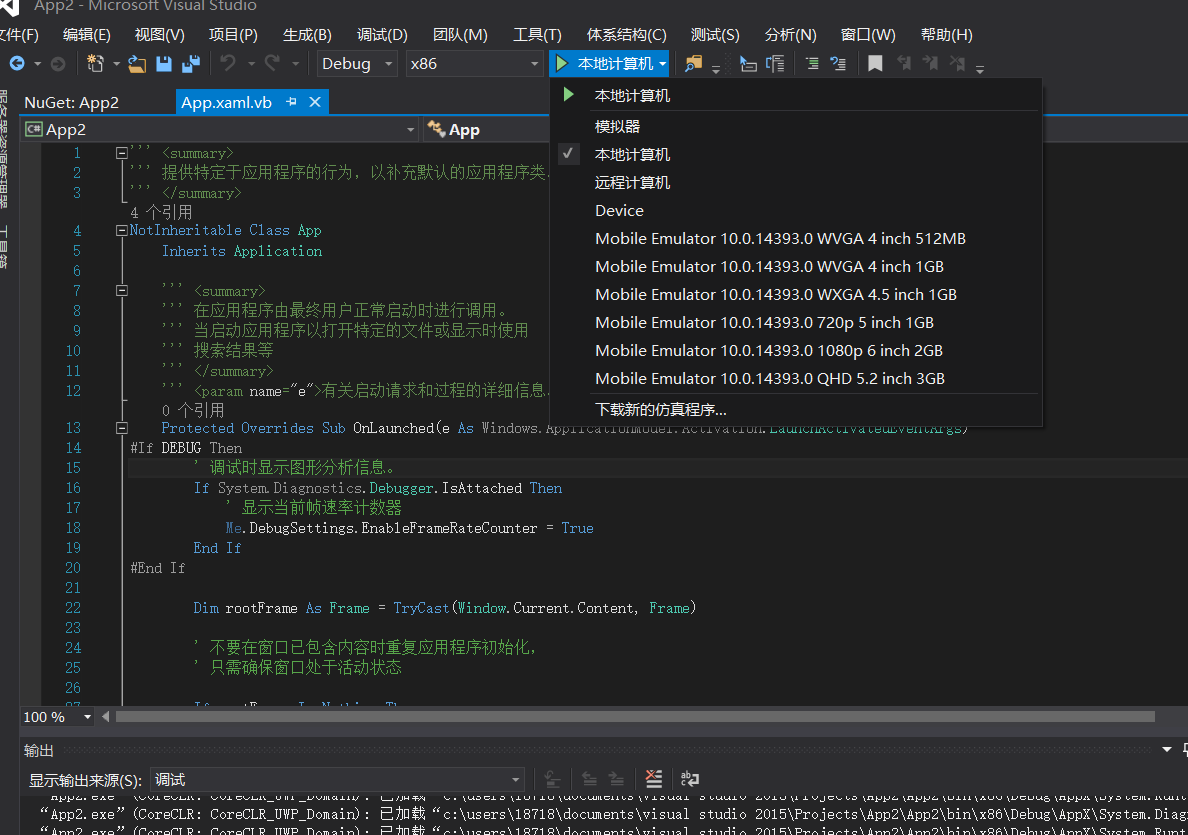Open the New Project dropdown arrow
Image resolution: width=1188 pixels, height=835 pixels.
point(116,64)
